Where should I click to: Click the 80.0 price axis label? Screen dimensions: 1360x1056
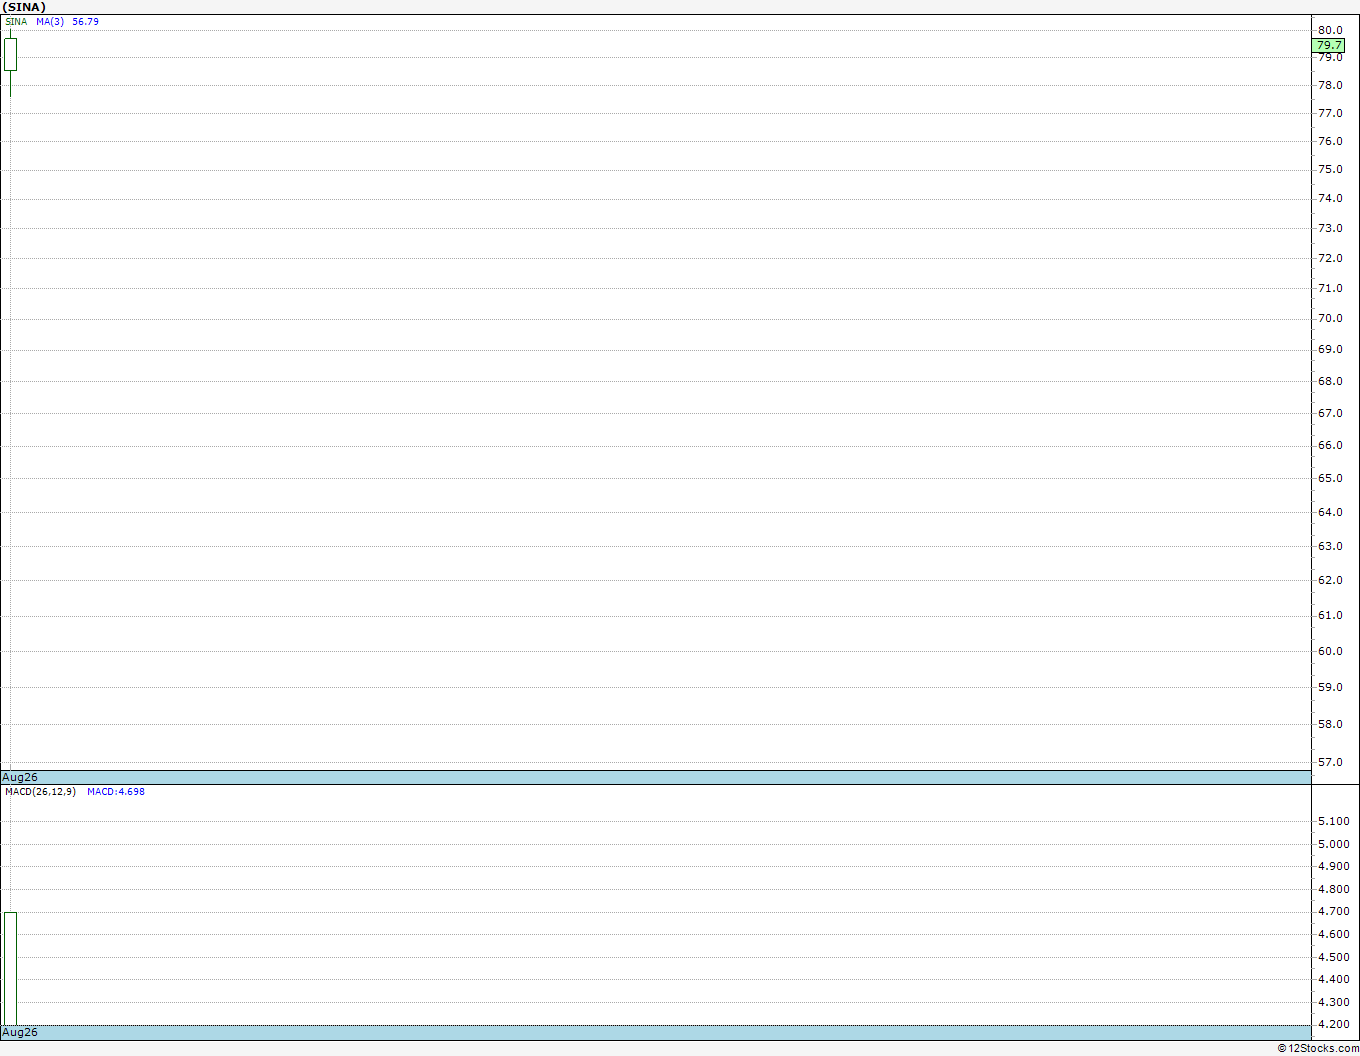(1330, 30)
